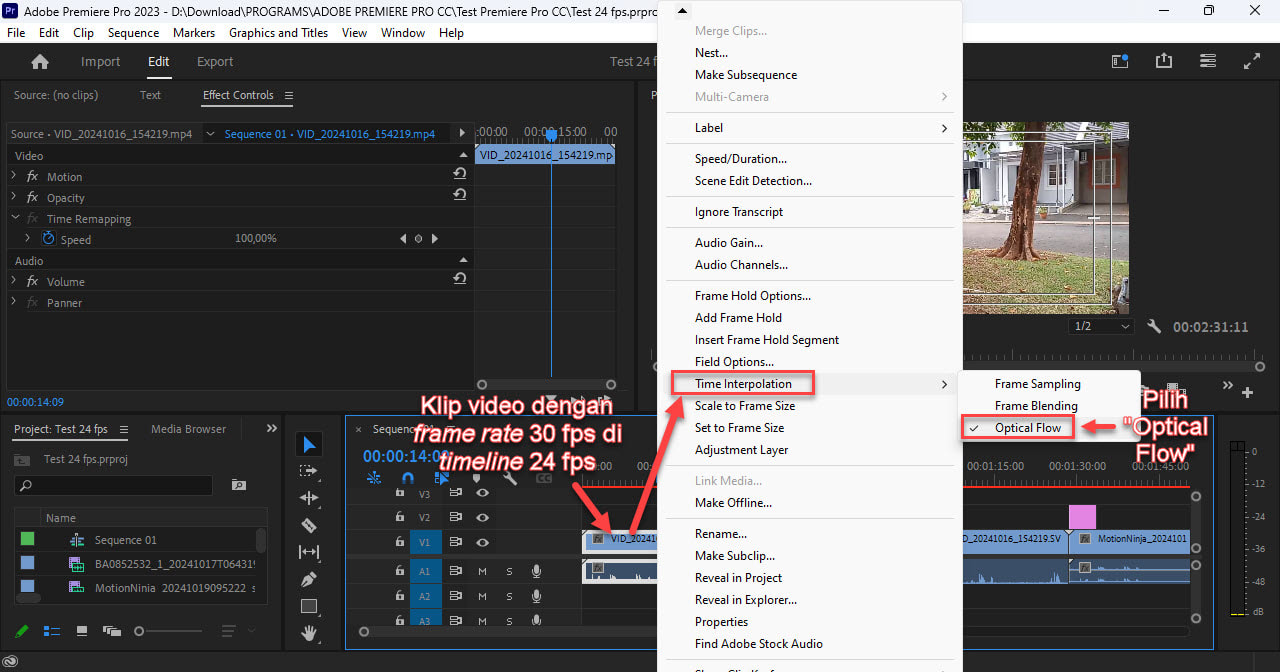This screenshot has width=1280, height=672.
Task: Mute audio track A1
Action: (x=482, y=571)
